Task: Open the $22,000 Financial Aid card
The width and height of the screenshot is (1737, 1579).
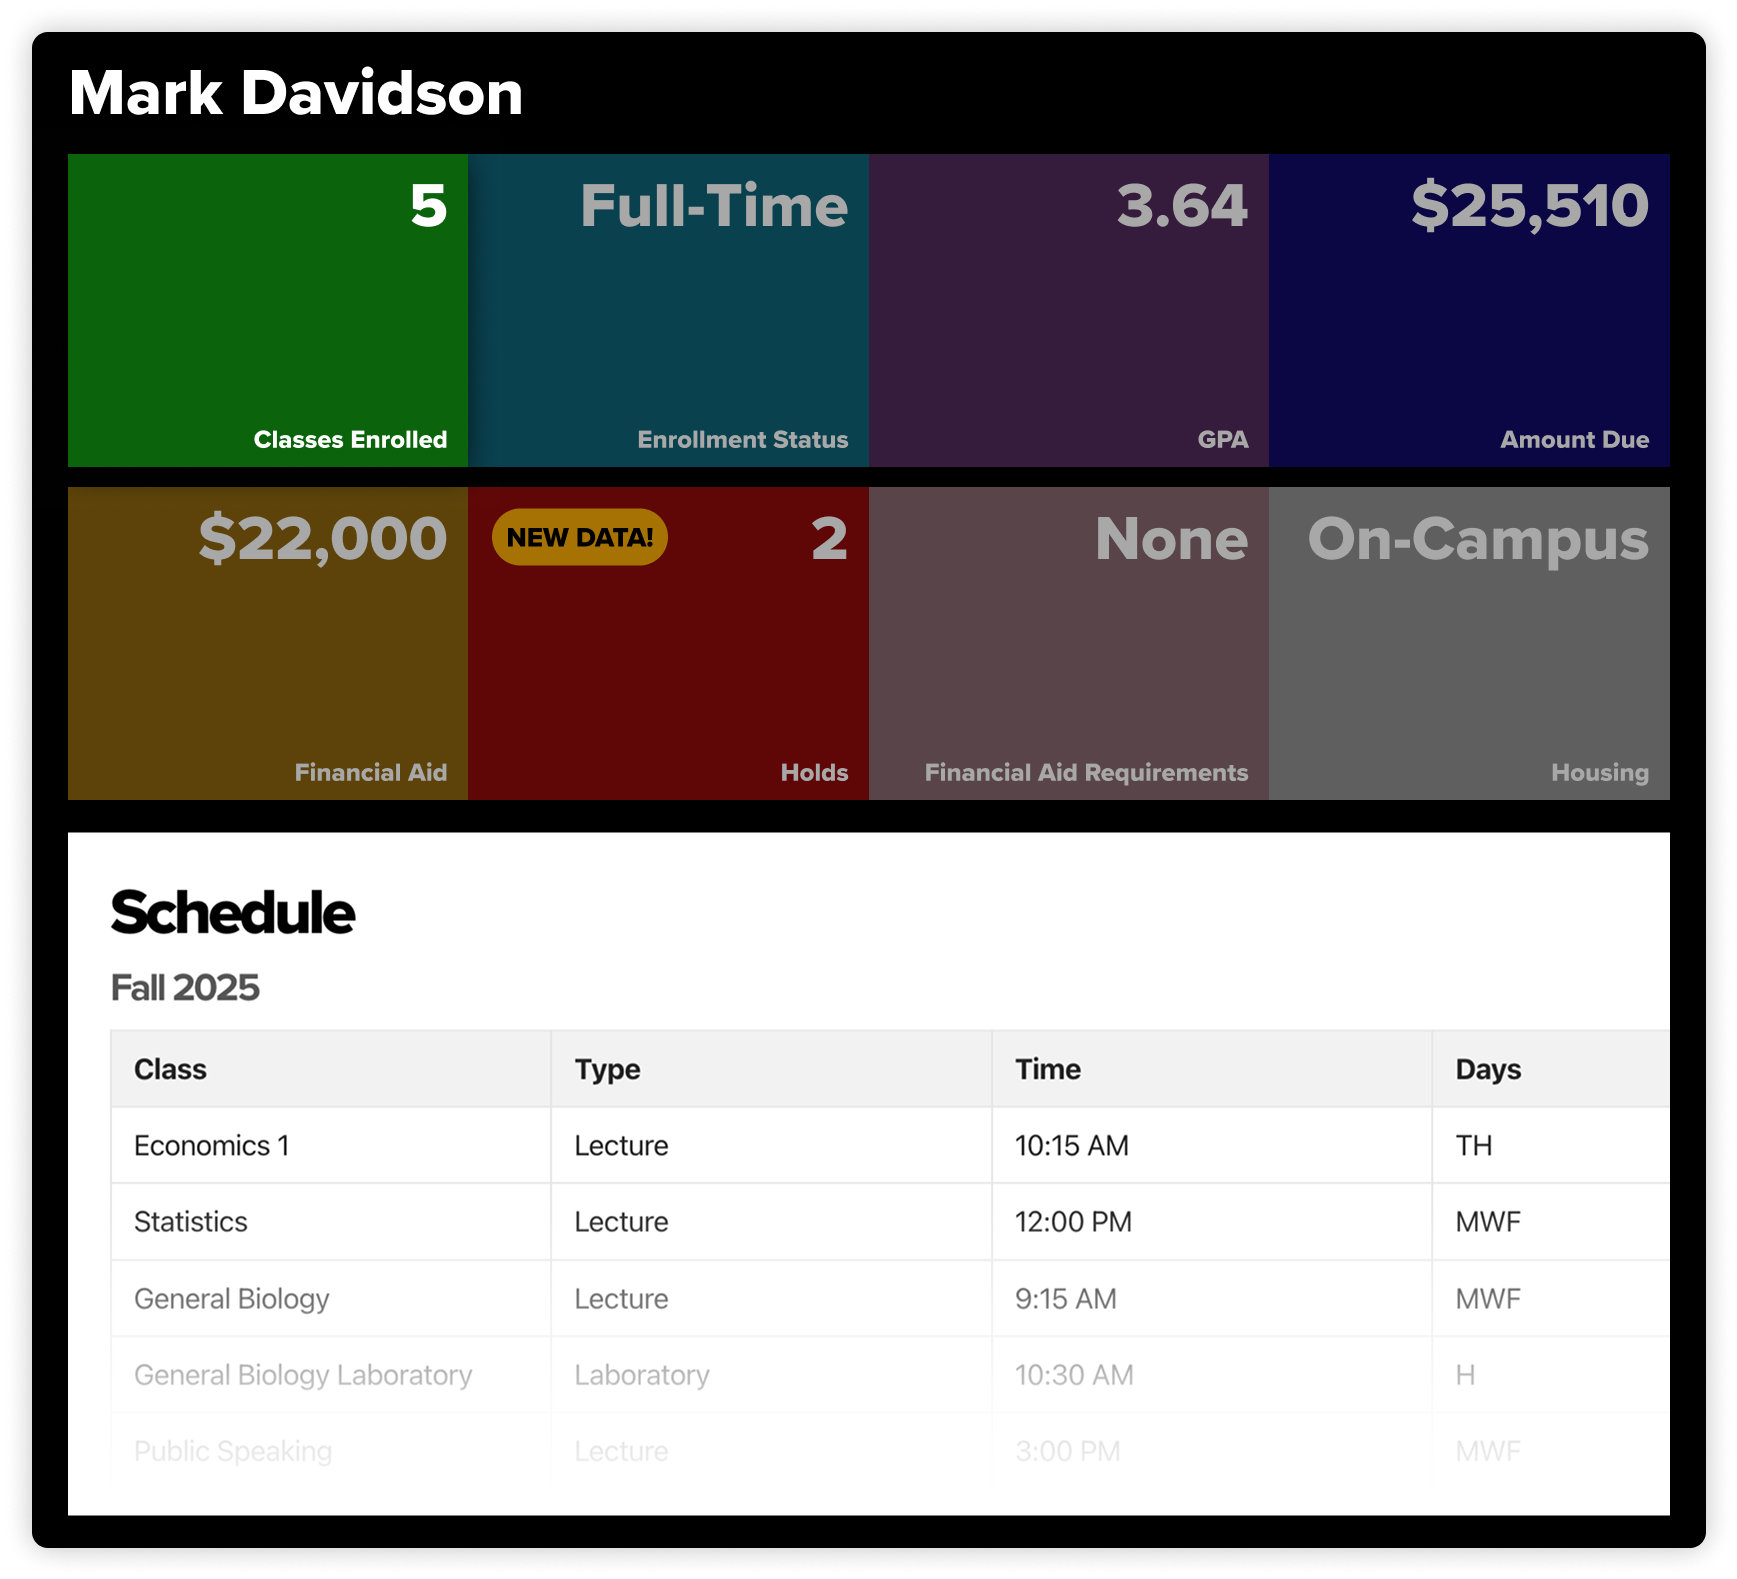Action: tap(268, 643)
